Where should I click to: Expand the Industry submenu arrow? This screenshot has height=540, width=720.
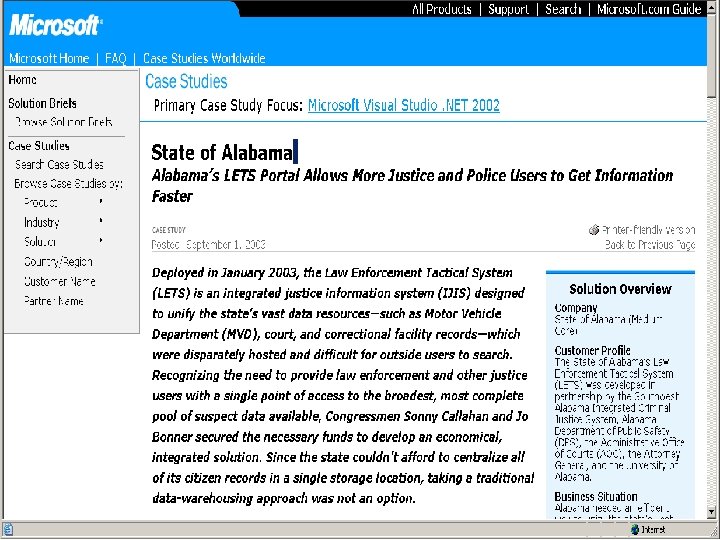(x=101, y=221)
